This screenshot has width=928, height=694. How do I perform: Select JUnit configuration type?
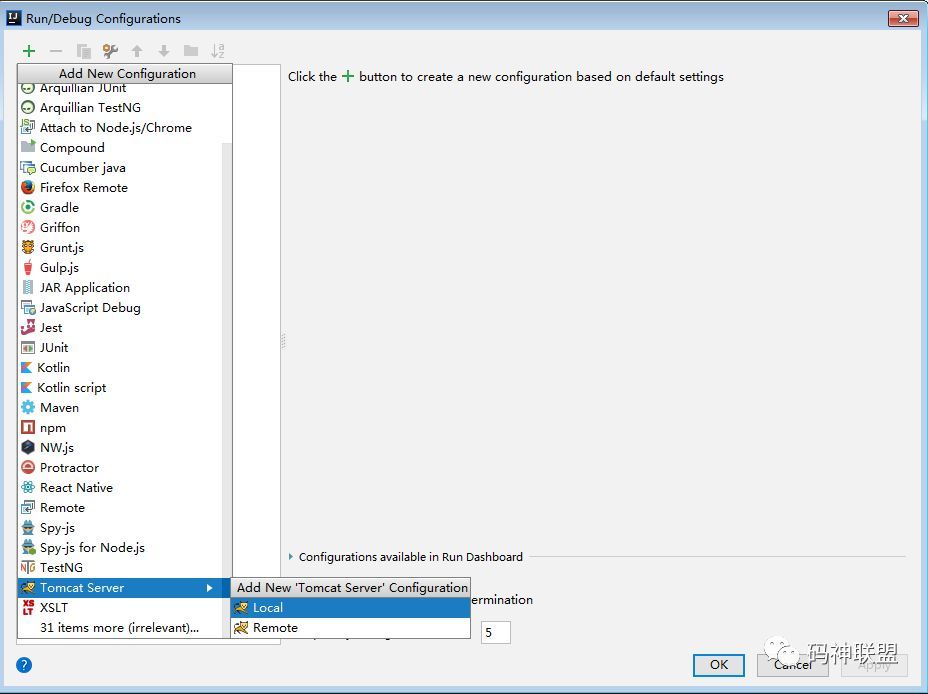120,348
